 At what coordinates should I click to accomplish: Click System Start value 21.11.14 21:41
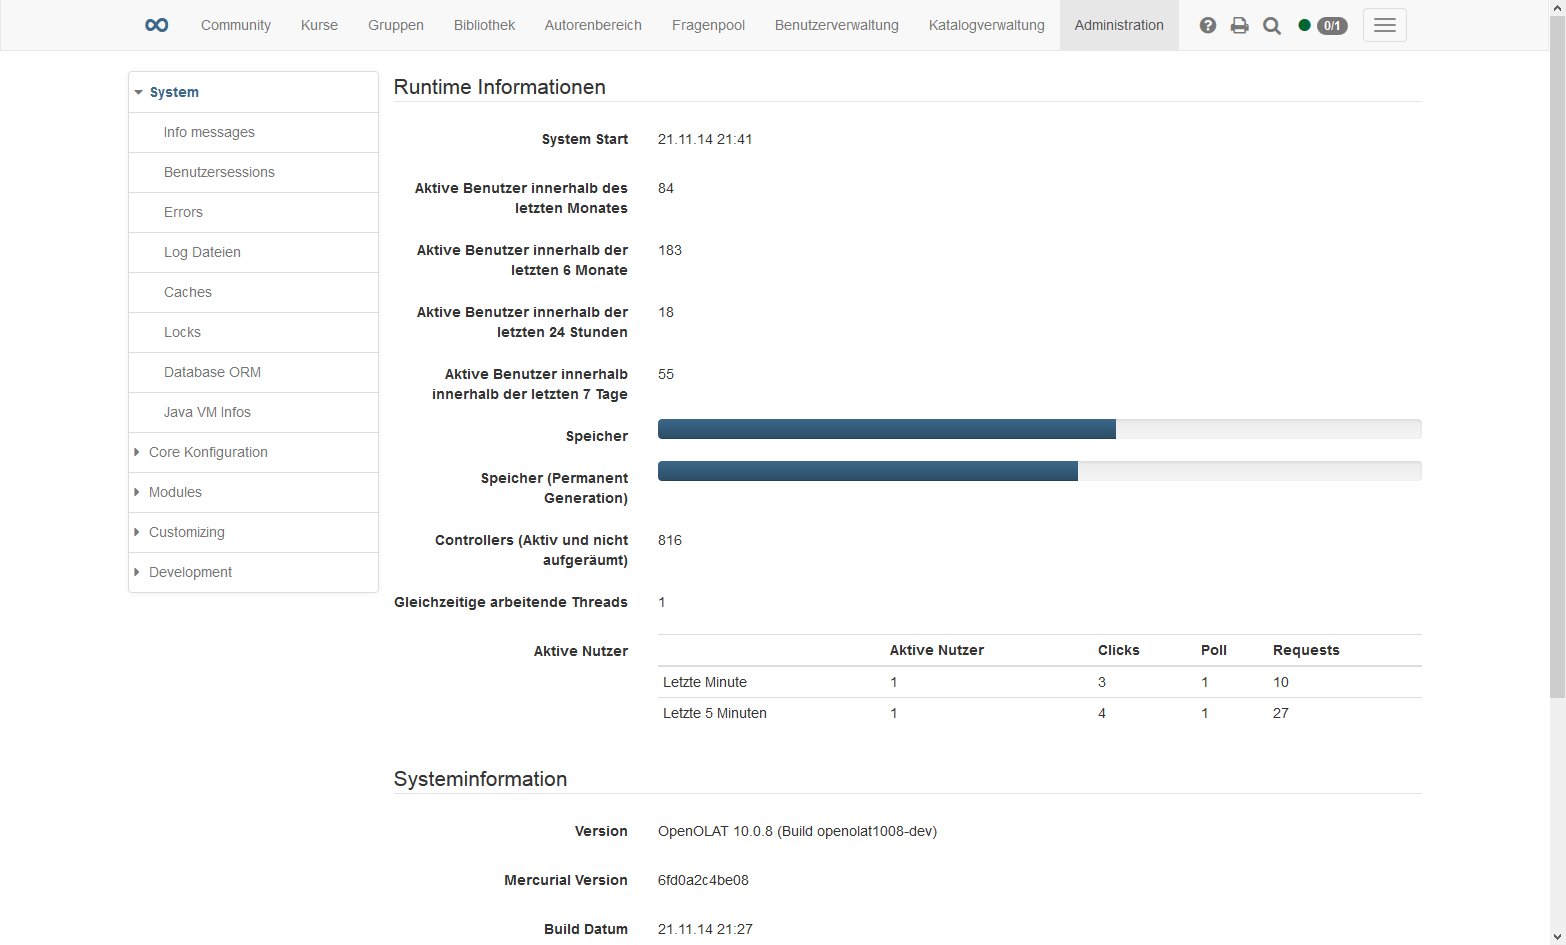pos(705,139)
